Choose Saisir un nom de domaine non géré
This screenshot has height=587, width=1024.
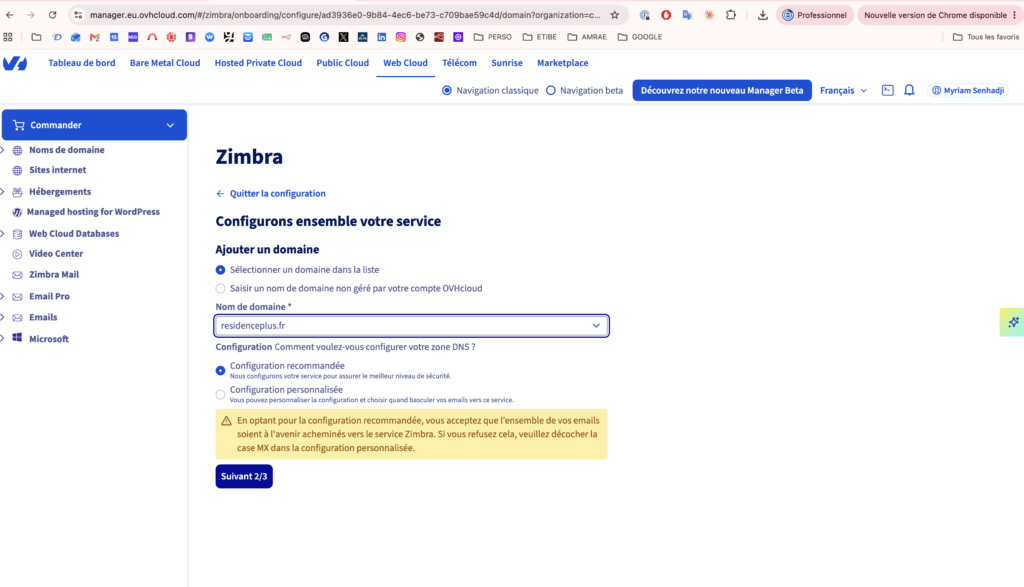point(220,288)
